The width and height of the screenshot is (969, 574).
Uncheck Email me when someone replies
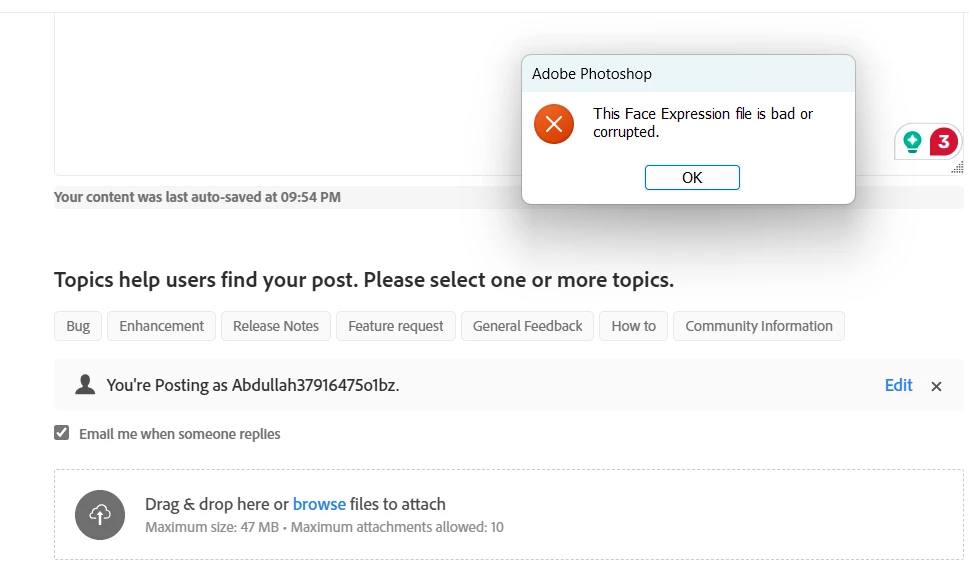coord(61,433)
